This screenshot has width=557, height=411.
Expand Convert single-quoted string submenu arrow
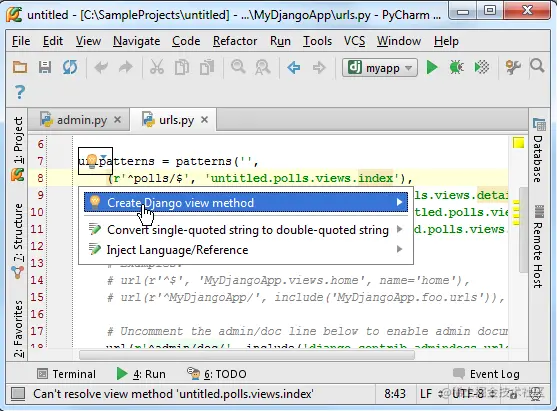(399, 229)
